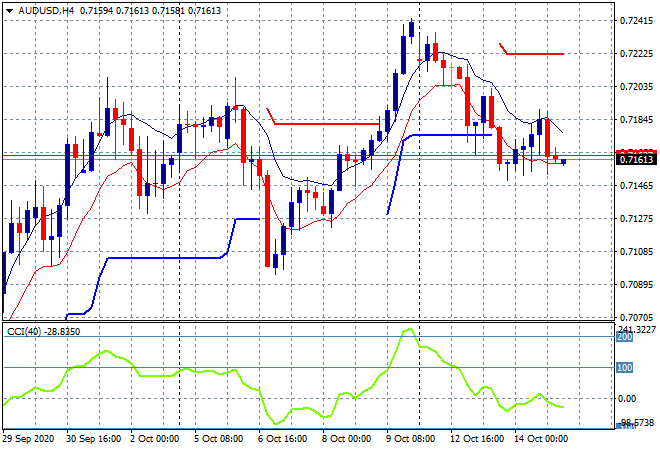Click the 9 Oct 08:00 time label
660x450 pixels.
(410, 439)
